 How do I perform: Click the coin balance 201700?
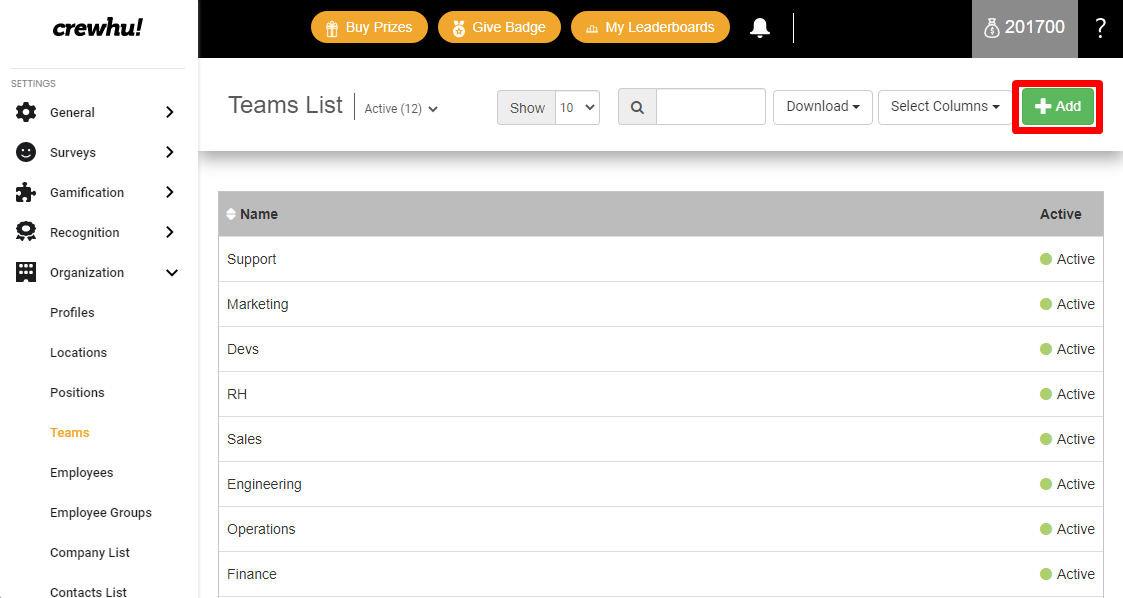coord(1024,28)
